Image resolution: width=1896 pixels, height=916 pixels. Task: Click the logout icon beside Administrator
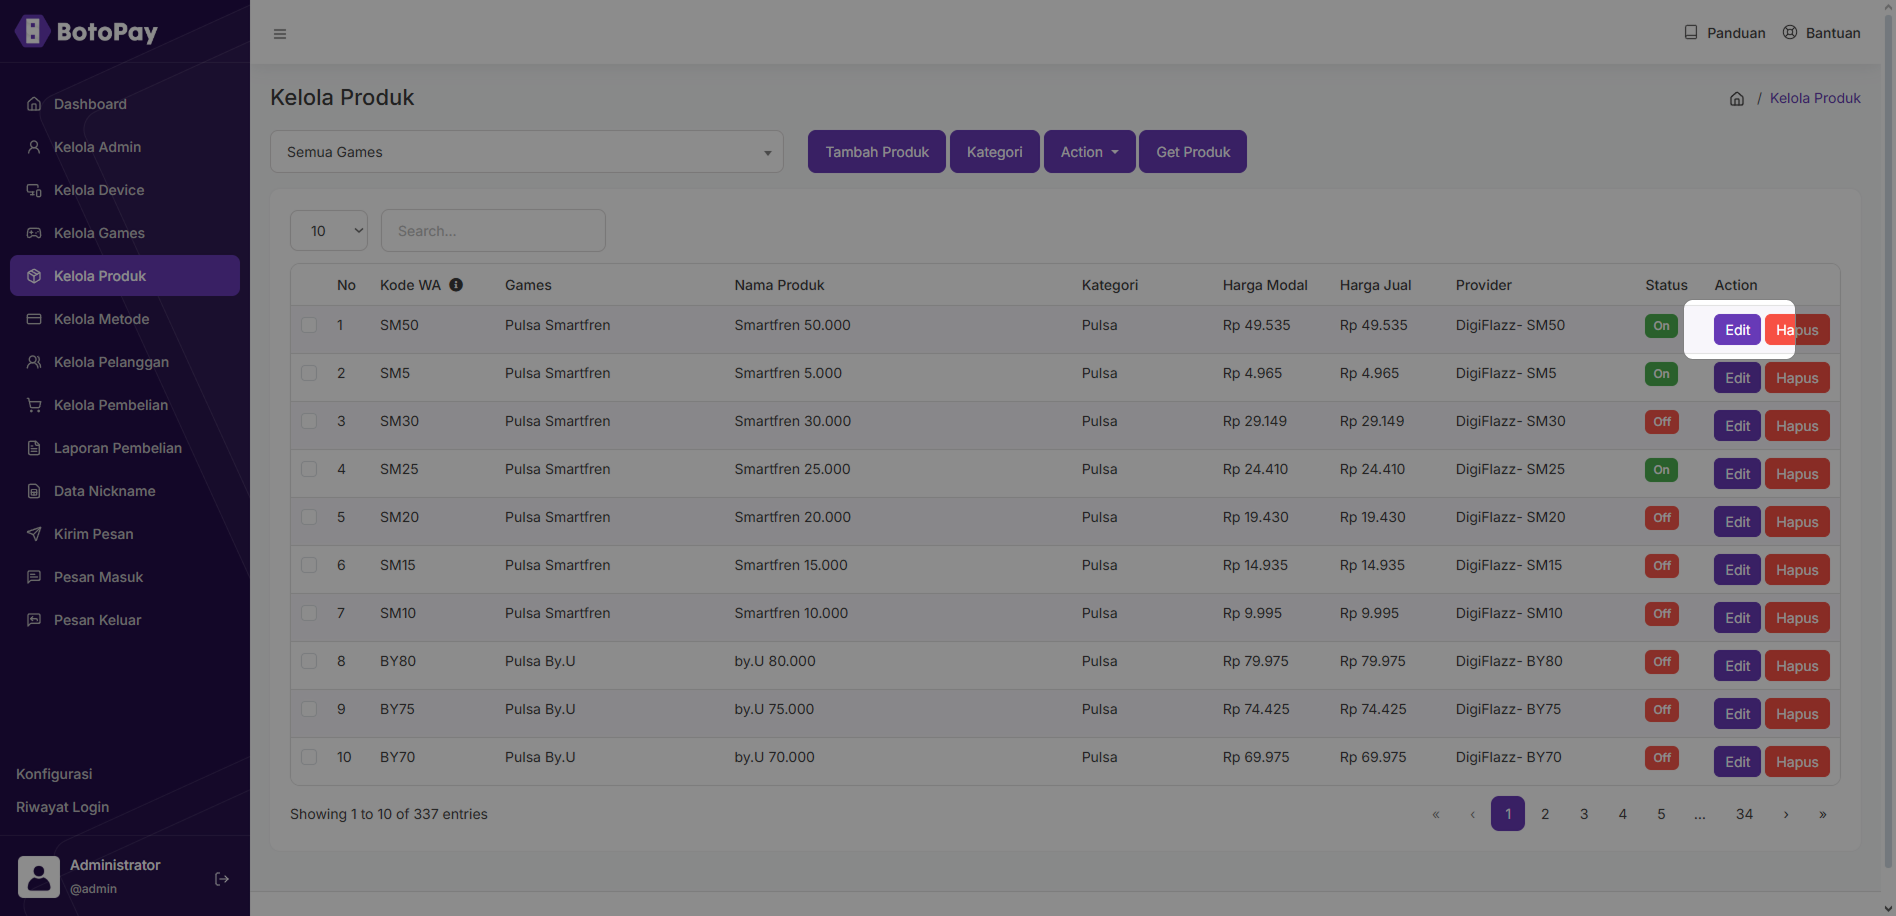coord(222,879)
